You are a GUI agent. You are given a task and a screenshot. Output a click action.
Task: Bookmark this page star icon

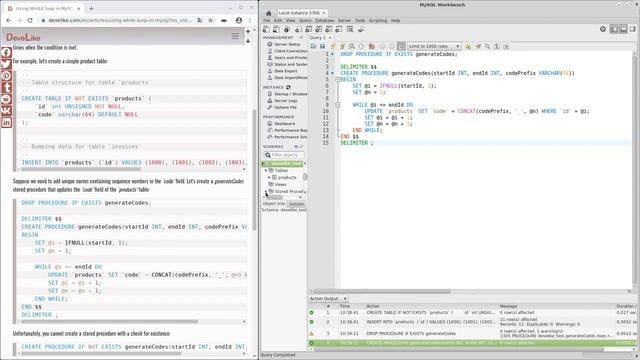tap(211, 20)
